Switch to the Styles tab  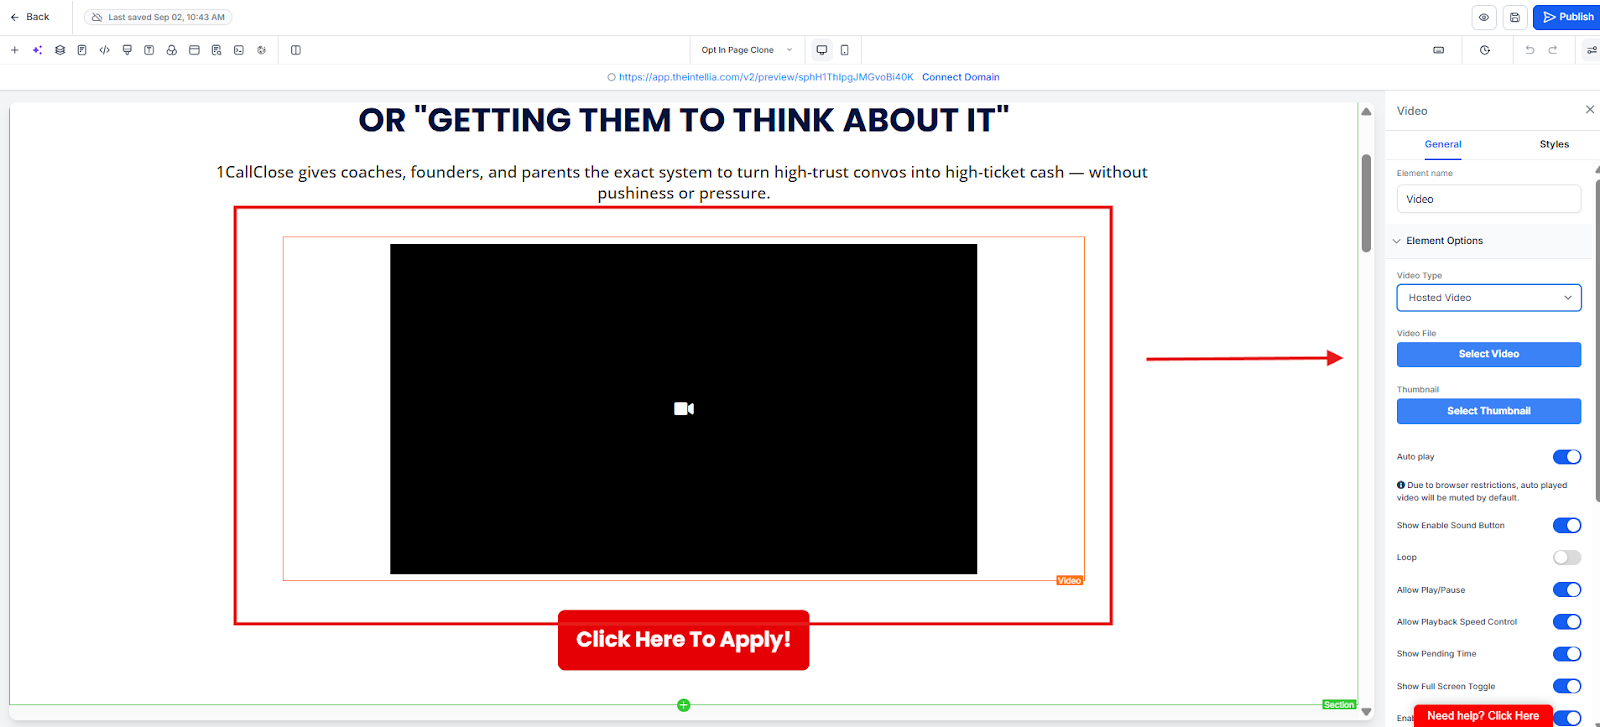coord(1554,144)
